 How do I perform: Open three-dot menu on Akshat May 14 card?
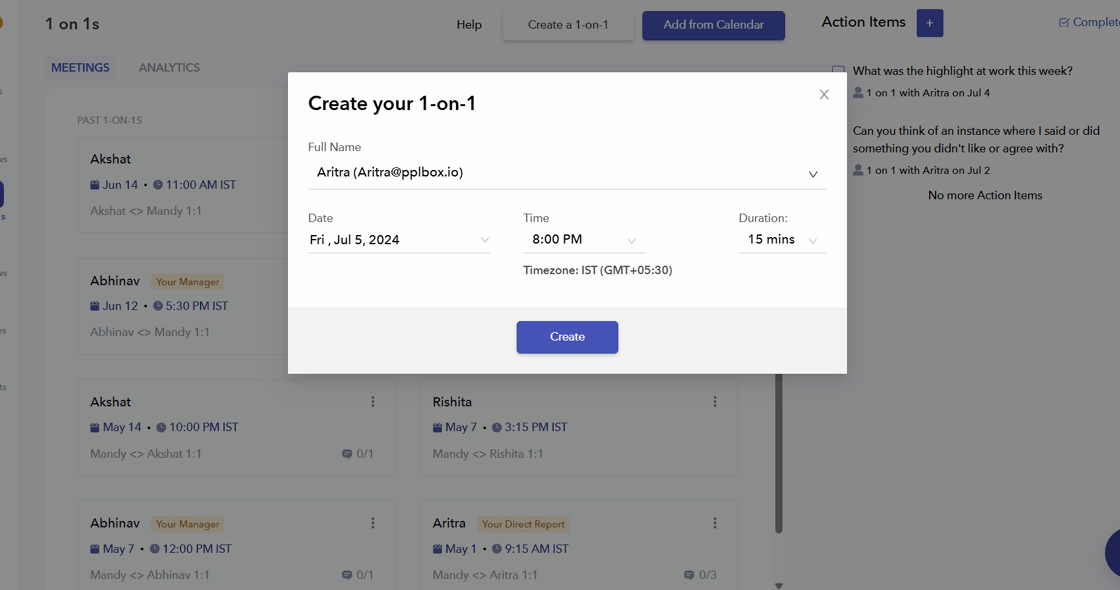(x=373, y=402)
